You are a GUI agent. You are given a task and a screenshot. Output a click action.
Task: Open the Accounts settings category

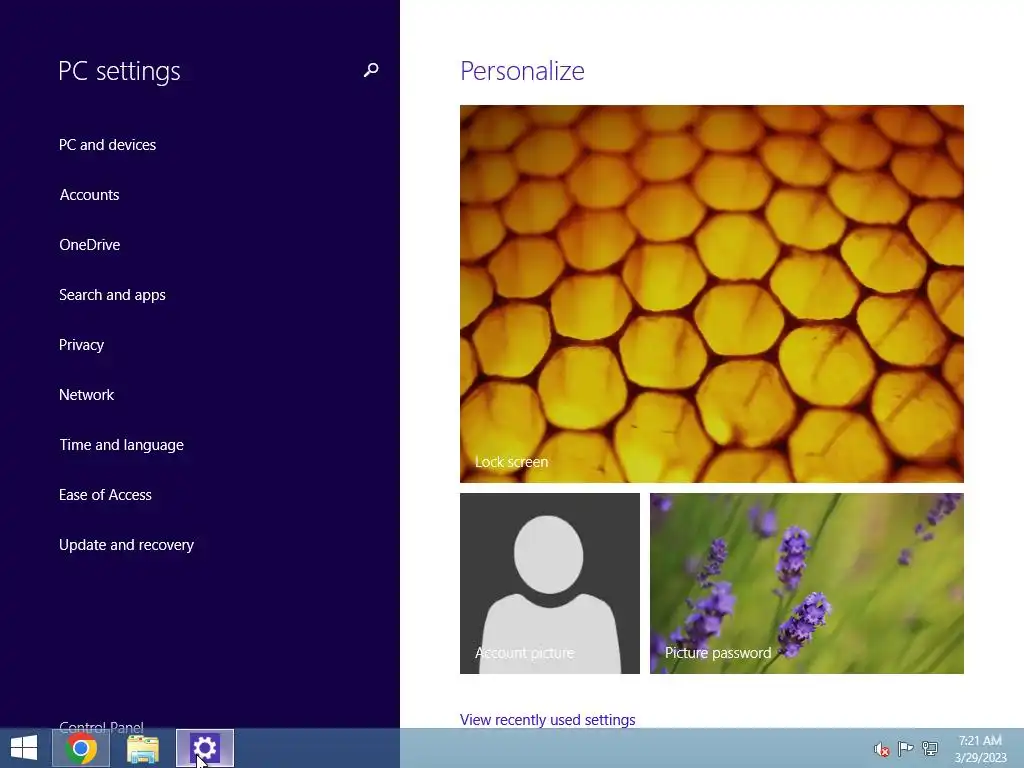point(89,195)
